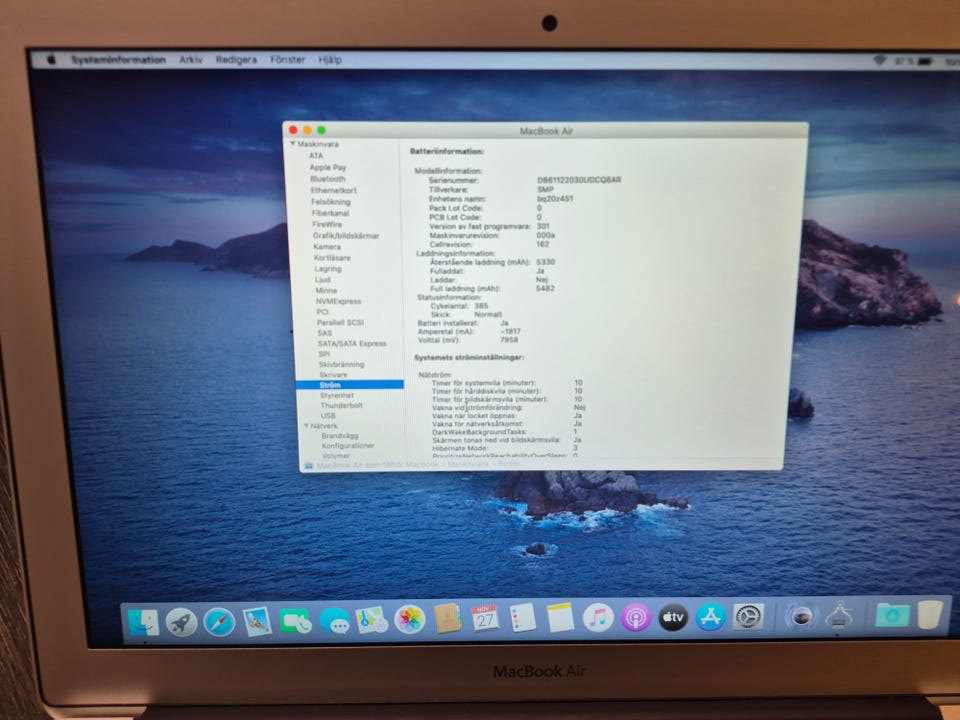Open the Trash in the Dock
The width and height of the screenshot is (960, 720).
coord(930,614)
